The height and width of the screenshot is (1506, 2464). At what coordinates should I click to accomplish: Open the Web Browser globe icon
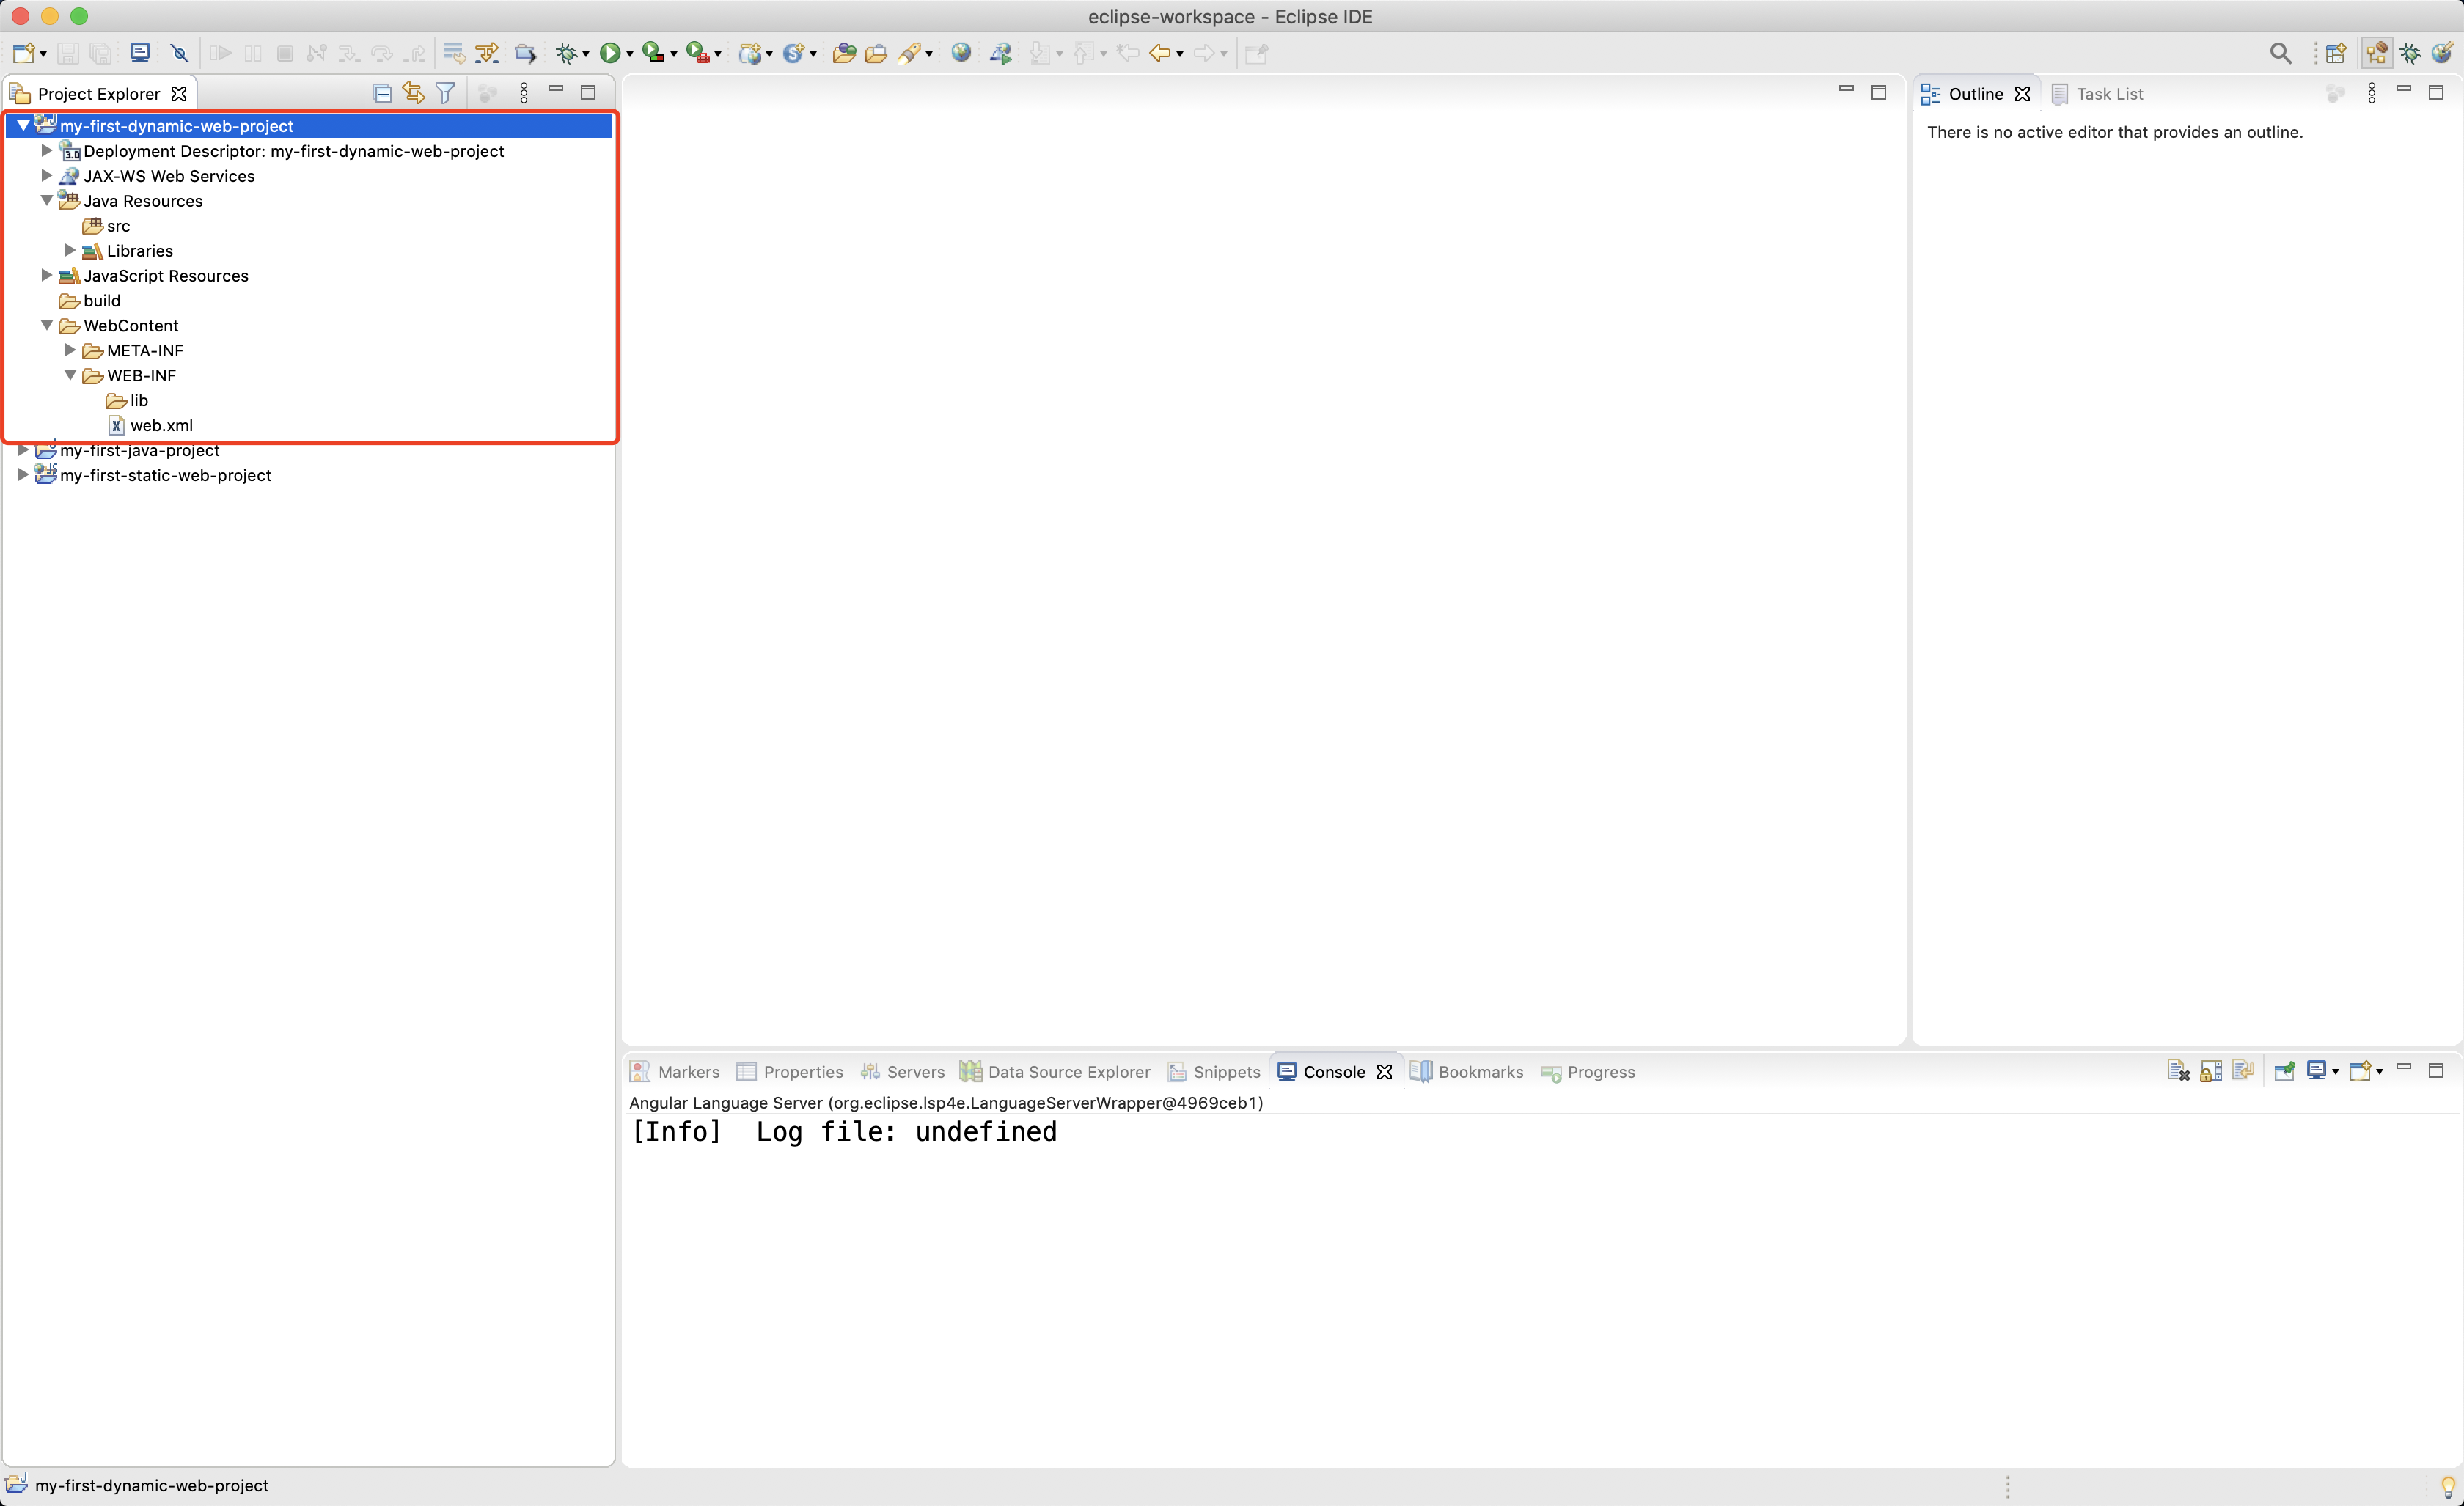pos(961,53)
